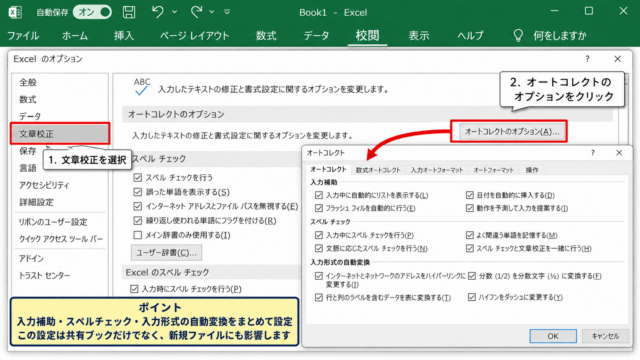Select 文章校正 in options sidebar
This screenshot has height=360, width=640.
(60, 133)
